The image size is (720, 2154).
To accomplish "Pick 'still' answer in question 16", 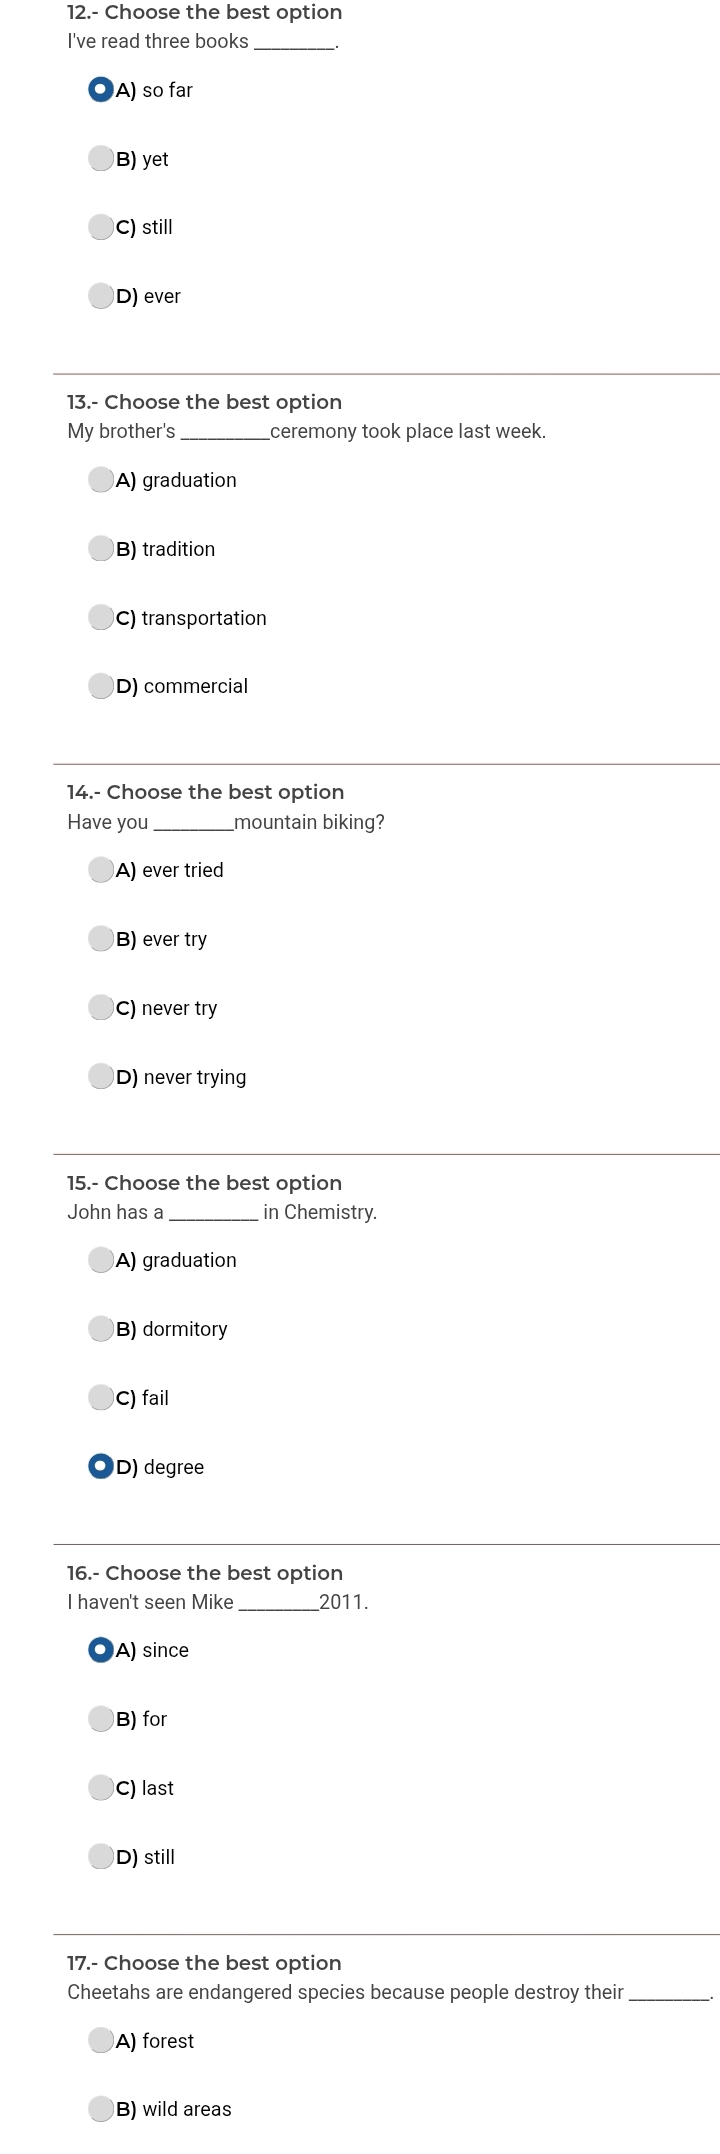I will [x=101, y=1856].
